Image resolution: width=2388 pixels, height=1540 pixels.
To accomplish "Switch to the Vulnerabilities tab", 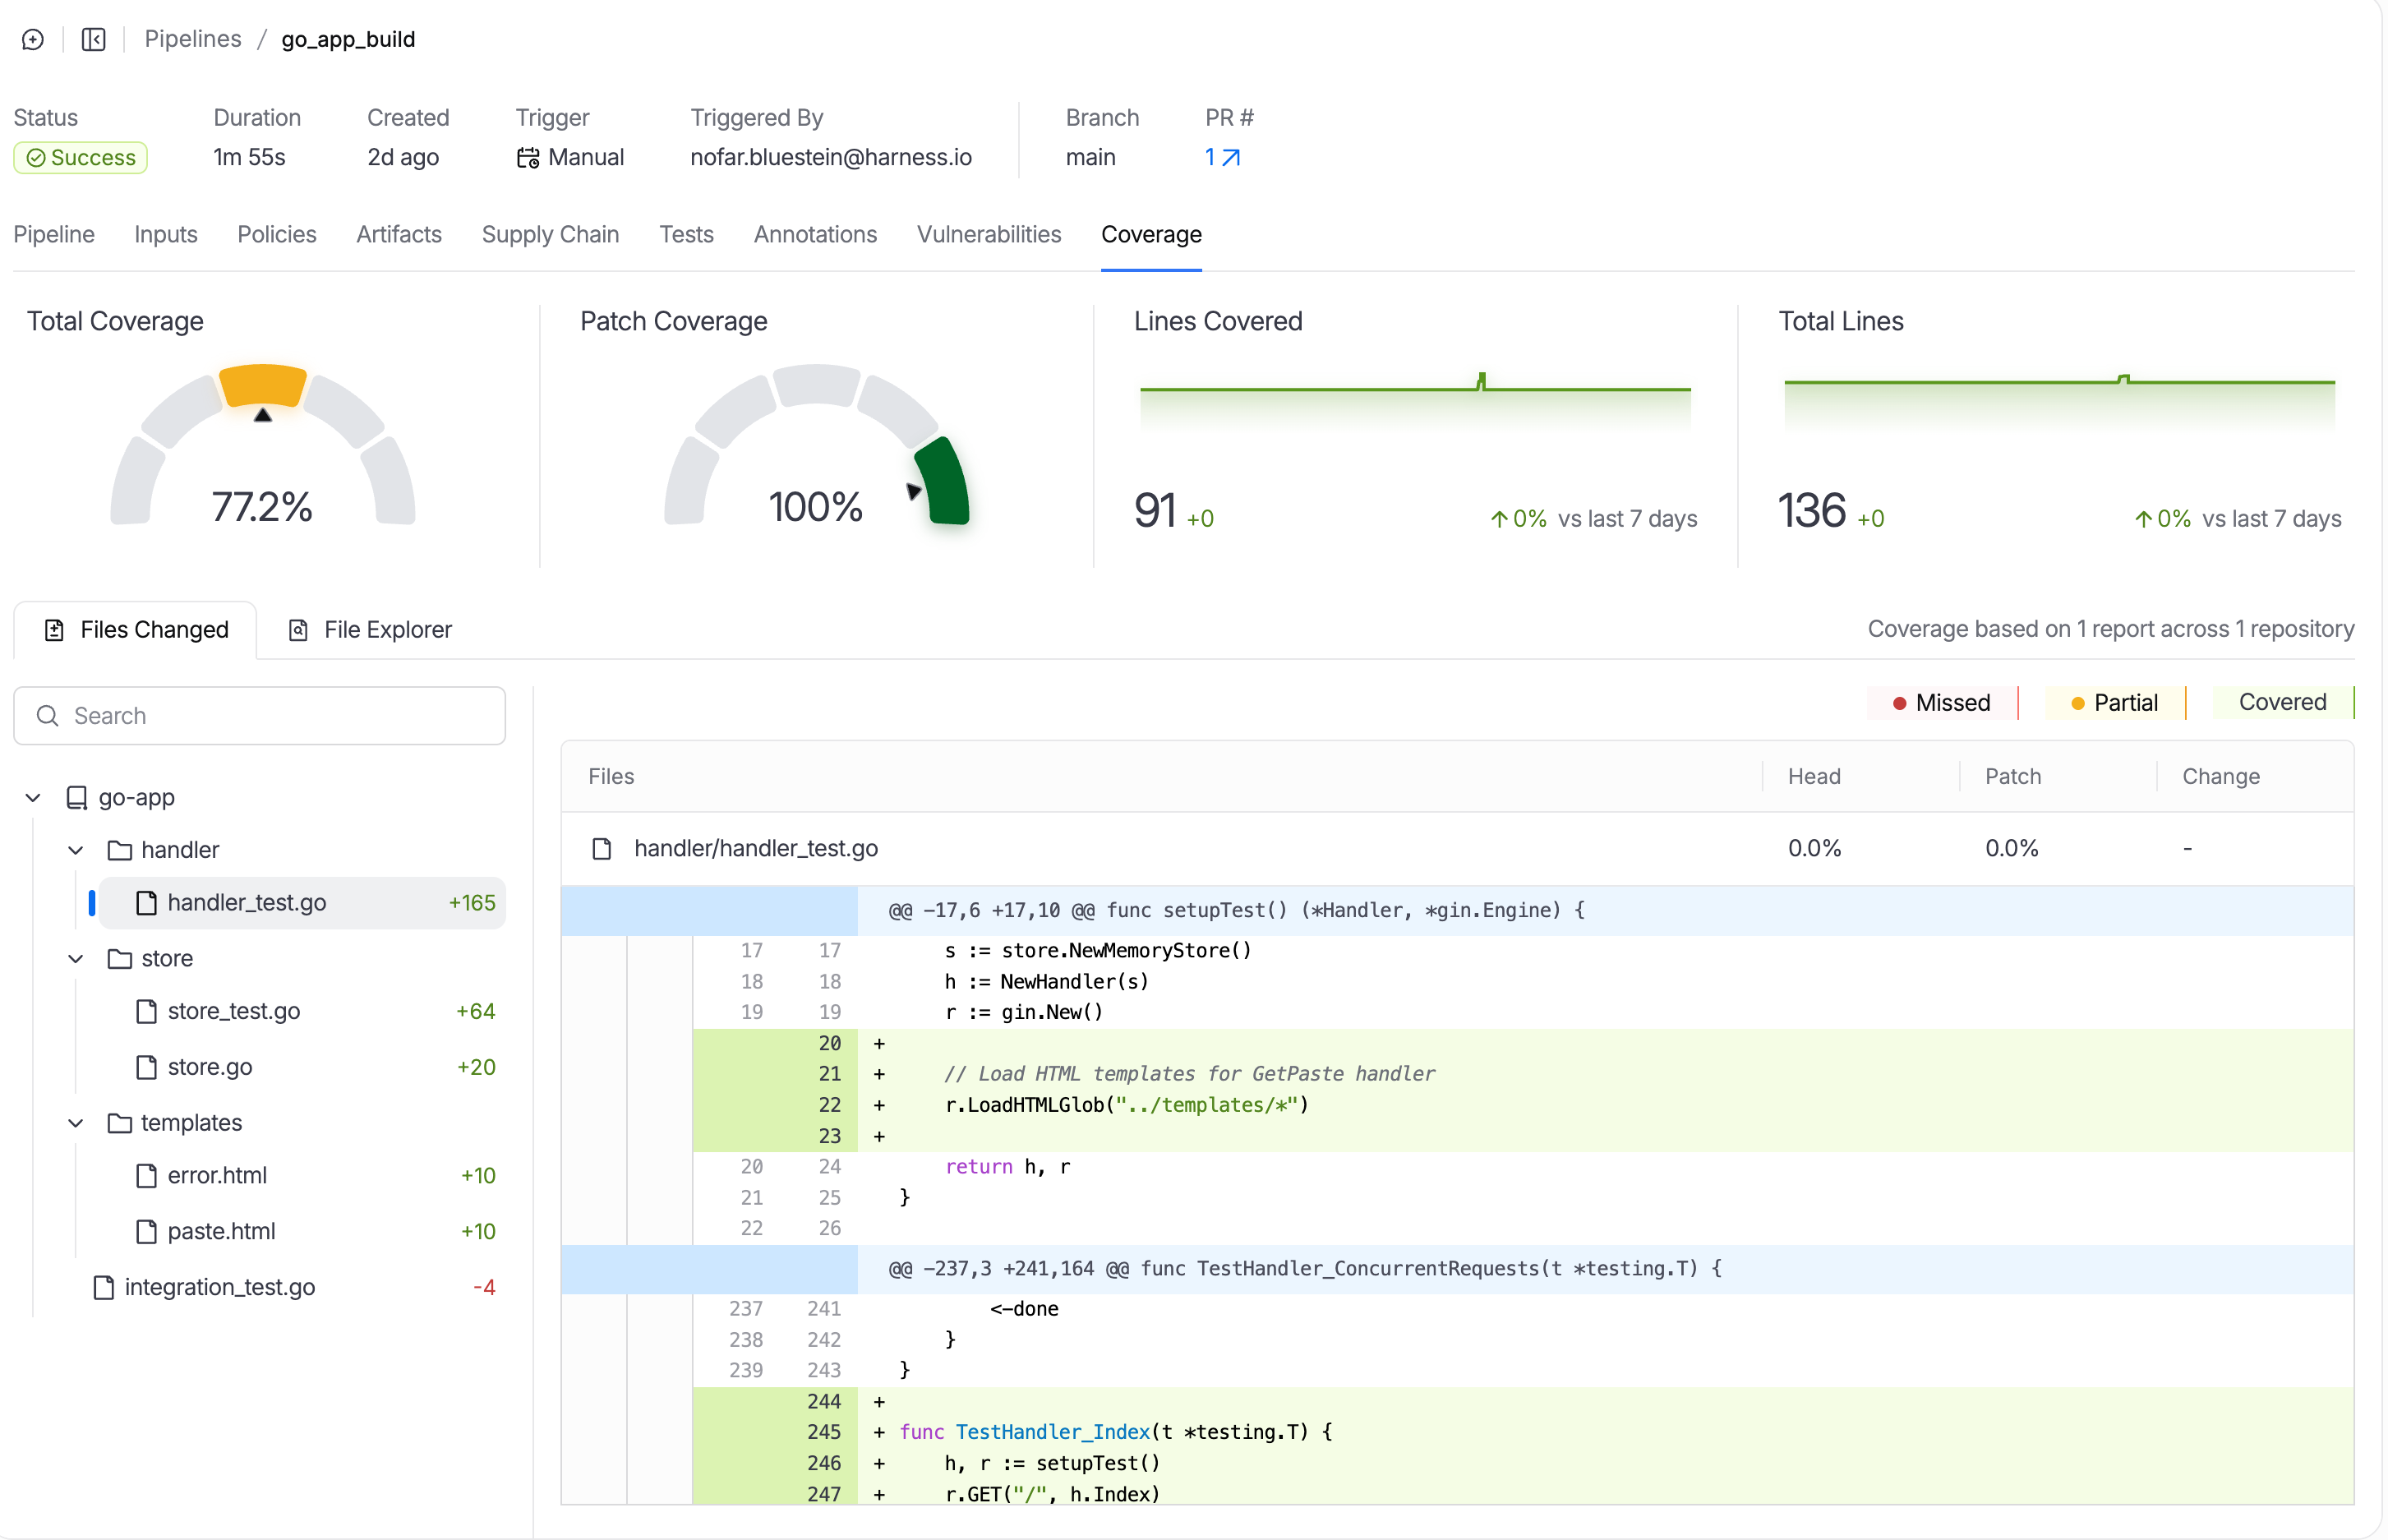I will 988,234.
